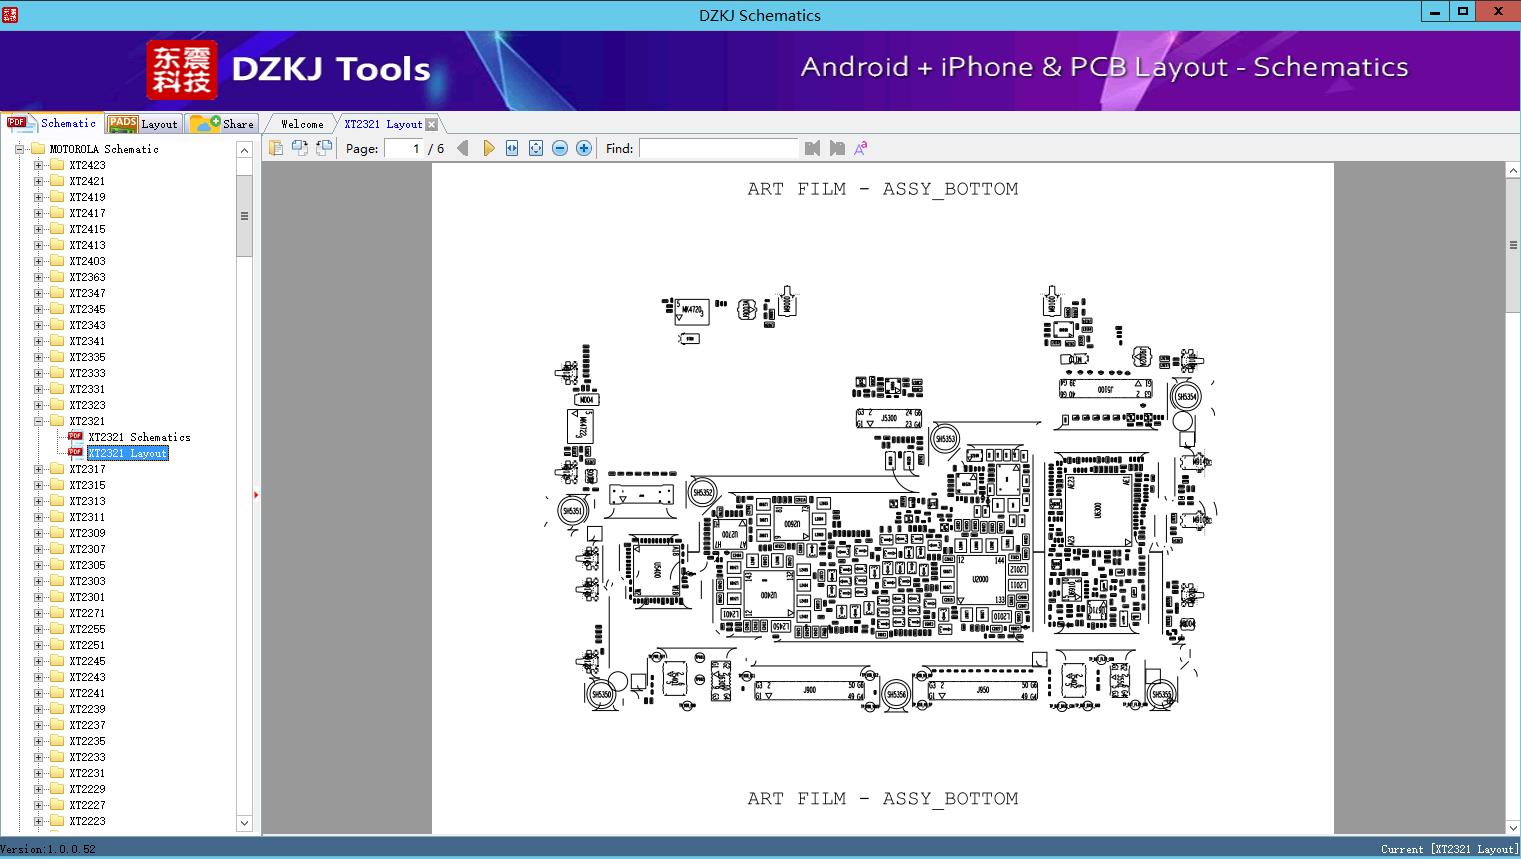The height and width of the screenshot is (859, 1521).
Task: Click the PDF icon of XT2321 Layout
Action: 75,453
